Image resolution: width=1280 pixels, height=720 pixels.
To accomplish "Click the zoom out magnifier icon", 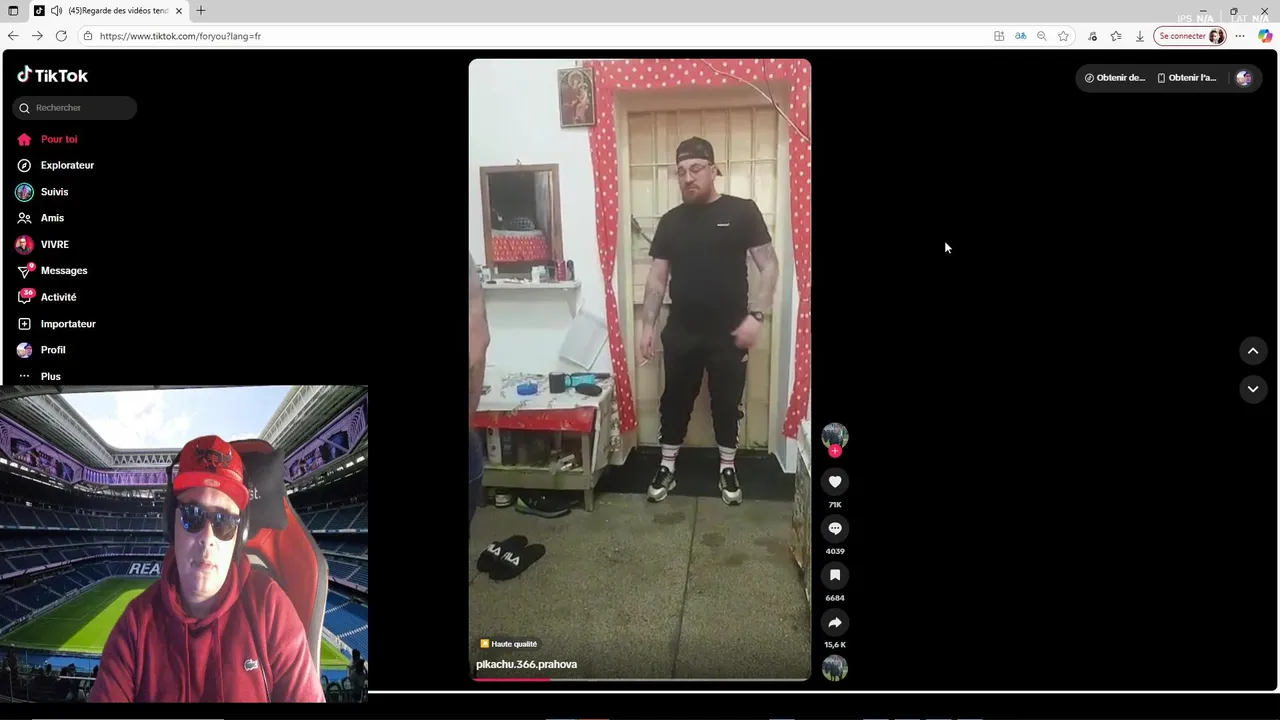I will pos(1041,36).
